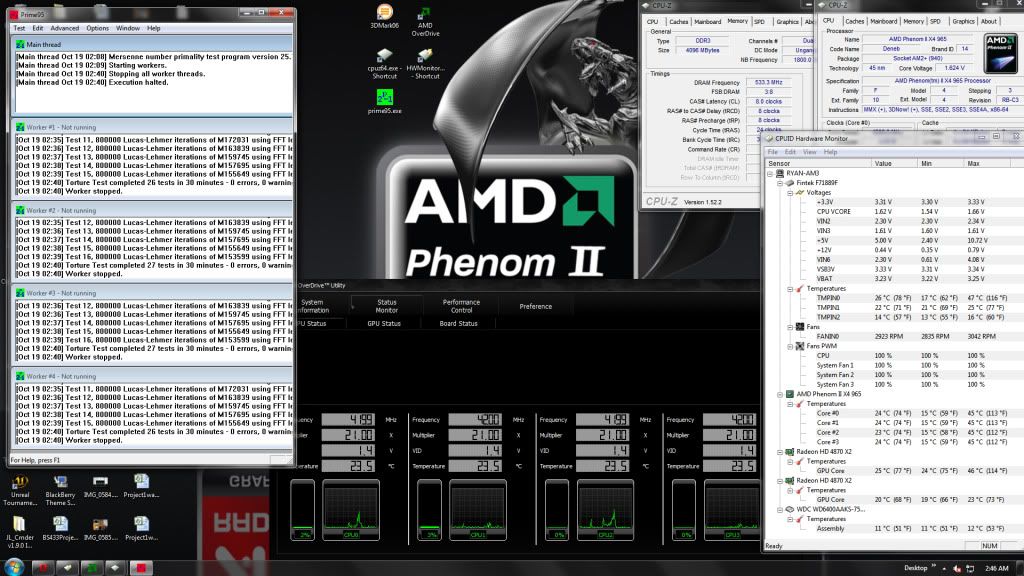The width and height of the screenshot is (1024, 576).
Task: Open the Test menu in Prime95
Action: [x=19, y=28]
